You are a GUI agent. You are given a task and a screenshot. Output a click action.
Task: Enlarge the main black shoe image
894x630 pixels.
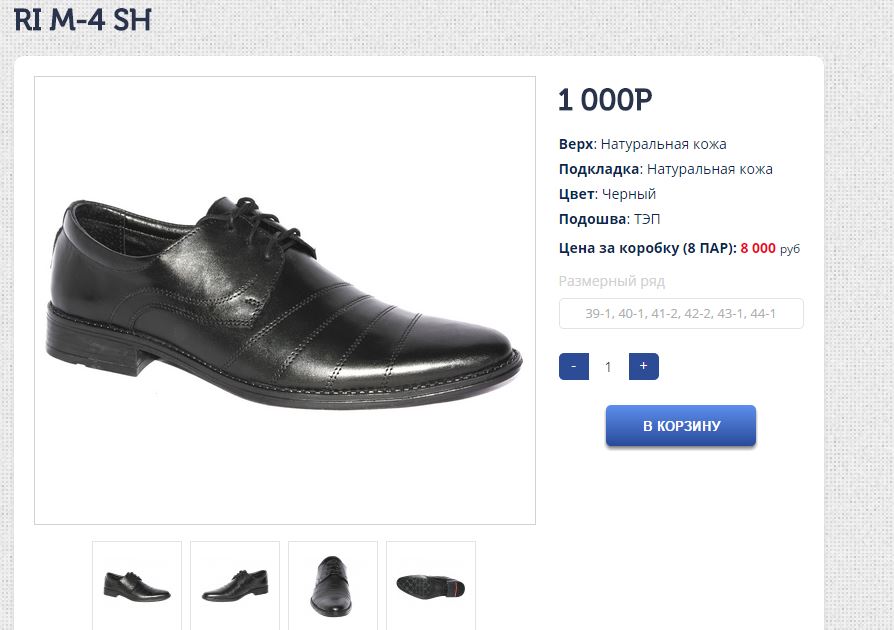click(x=285, y=300)
